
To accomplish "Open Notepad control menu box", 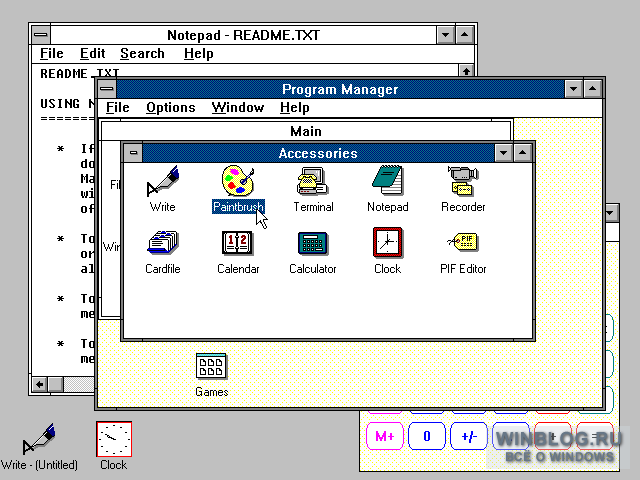I will [x=40, y=35].
